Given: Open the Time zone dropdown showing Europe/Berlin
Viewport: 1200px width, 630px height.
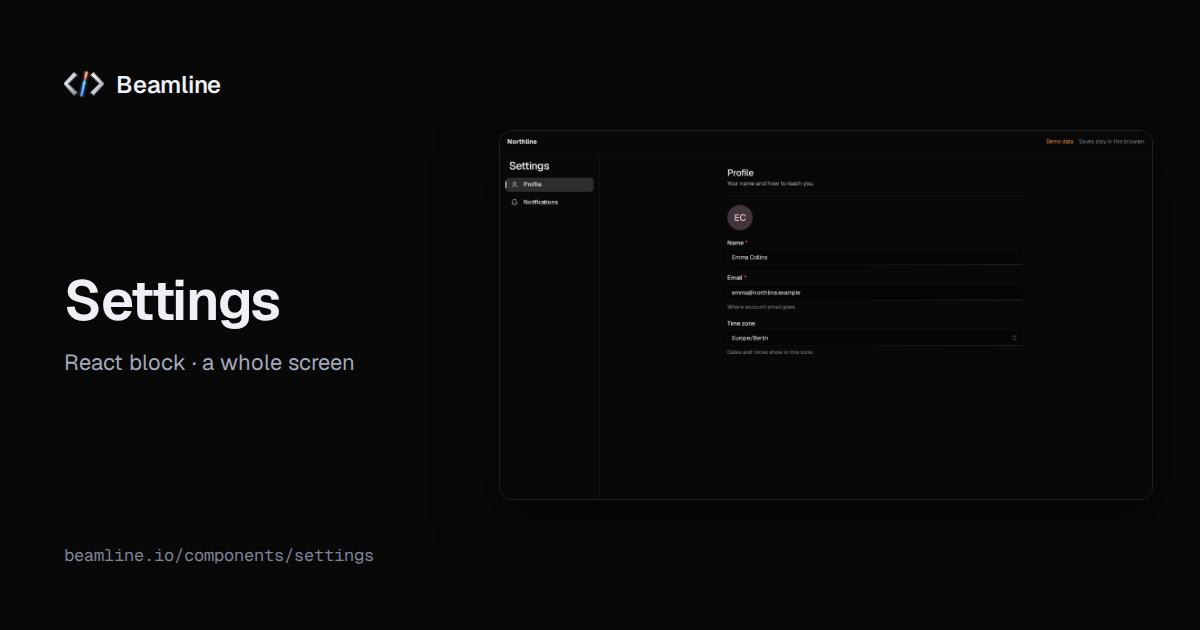Looking at the screenshot, I should [874, 338].
